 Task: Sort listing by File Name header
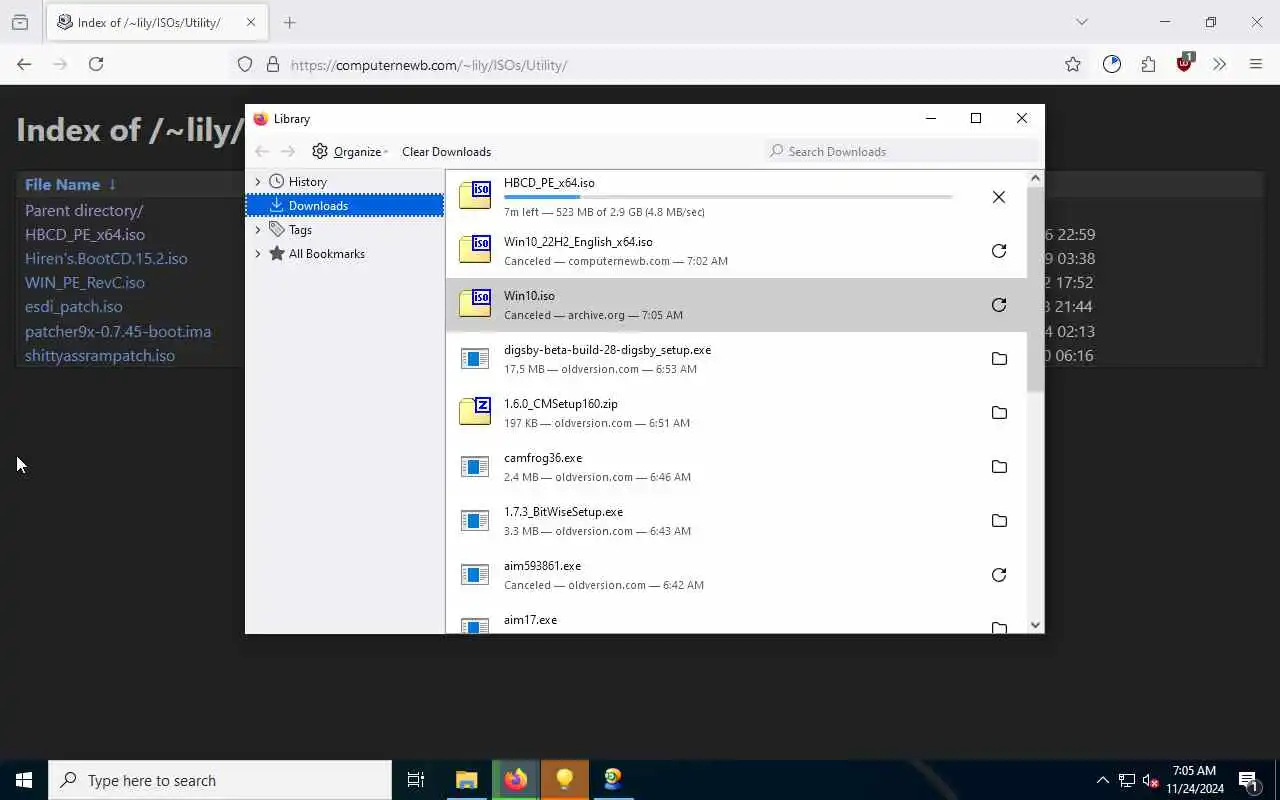[62, 185]
